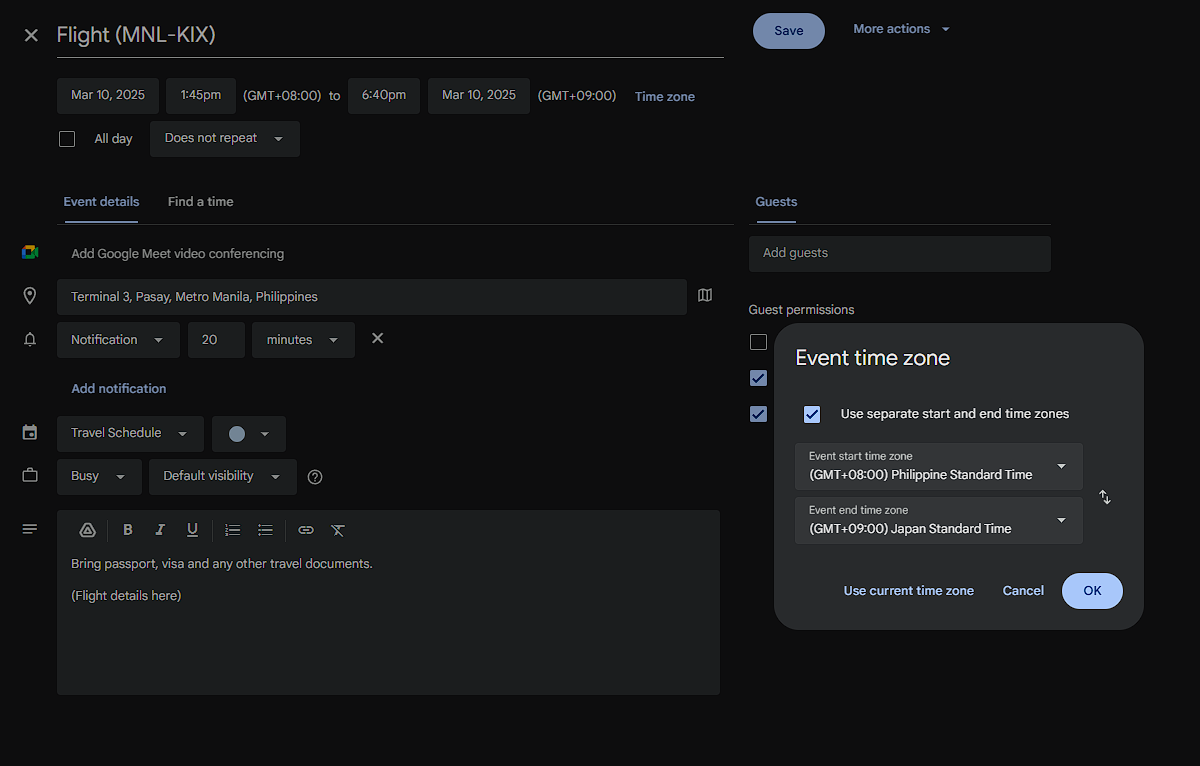Switch to the Event details tab
Image resolution: width=1200 pixels, height=766 pixels.
pos(101,202)
